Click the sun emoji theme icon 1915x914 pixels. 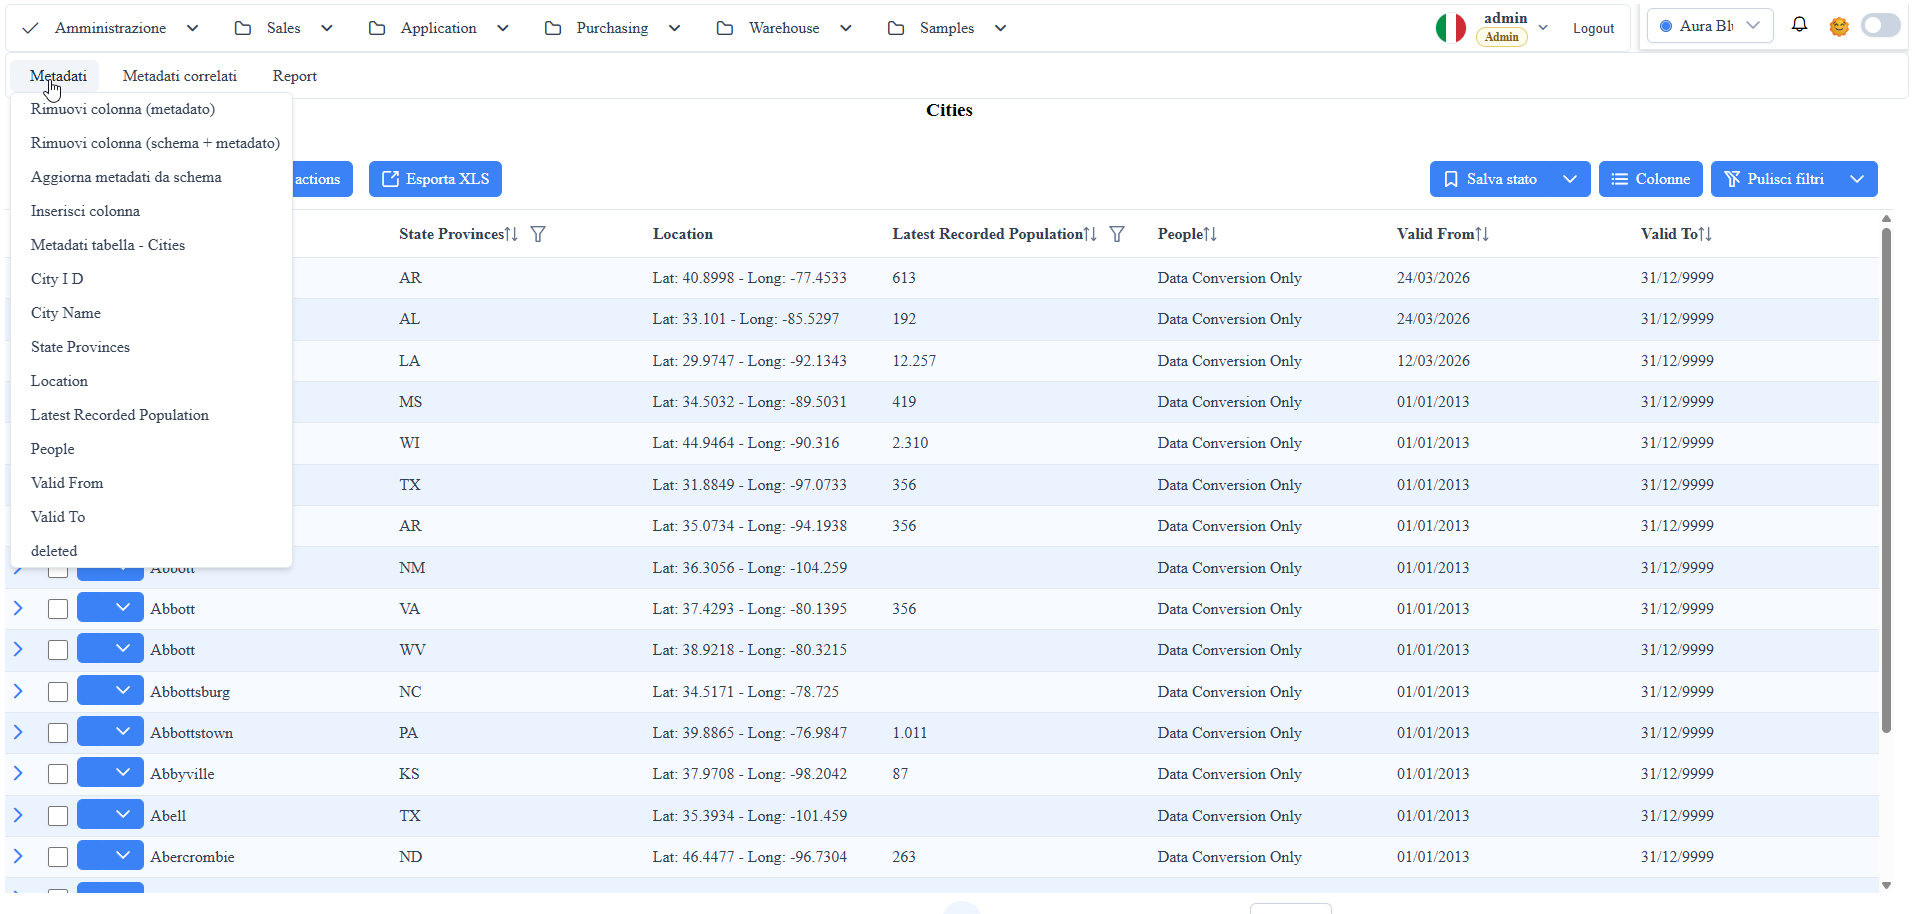(x=1839, y=27)
